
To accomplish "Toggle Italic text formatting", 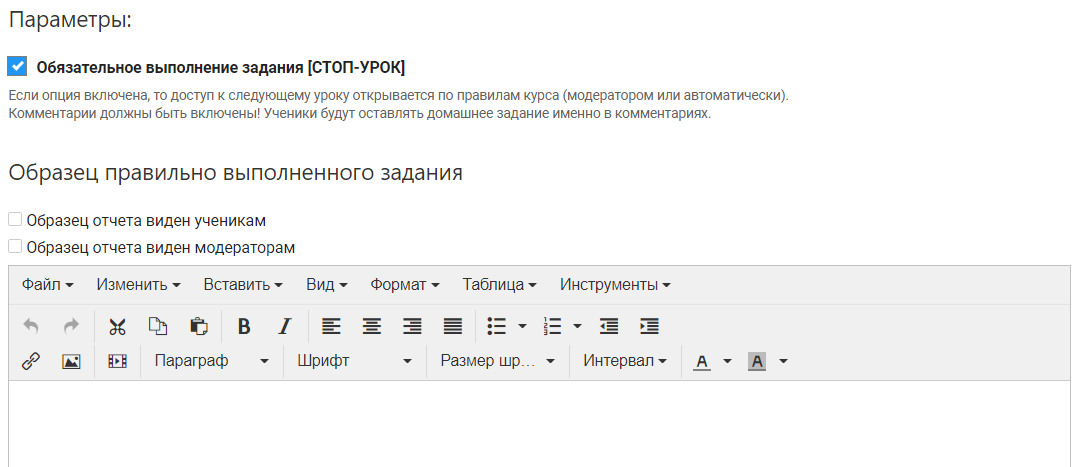I will (x=285, y=326).
